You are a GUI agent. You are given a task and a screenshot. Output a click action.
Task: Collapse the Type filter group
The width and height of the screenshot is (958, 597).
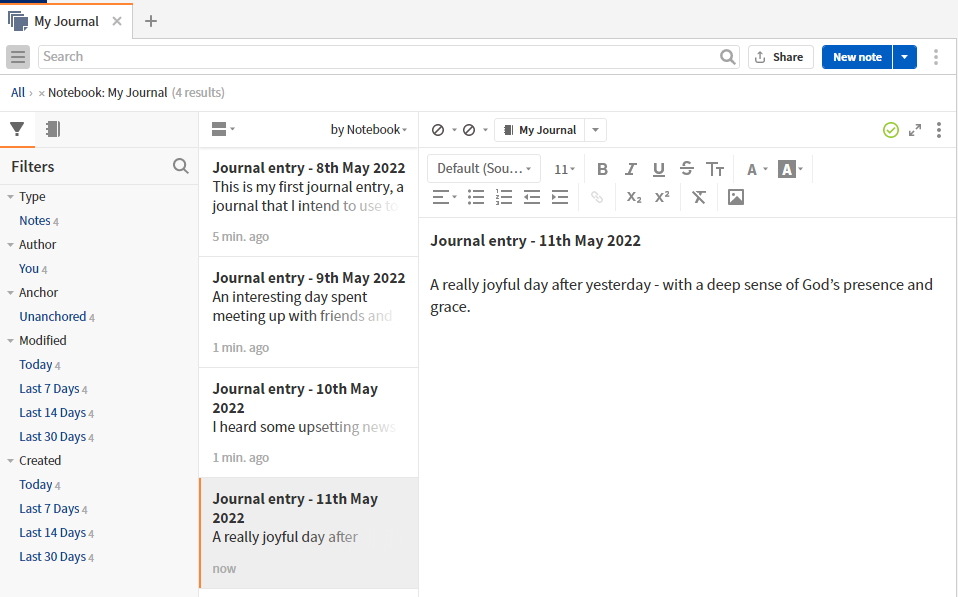[x=10, y=197]
